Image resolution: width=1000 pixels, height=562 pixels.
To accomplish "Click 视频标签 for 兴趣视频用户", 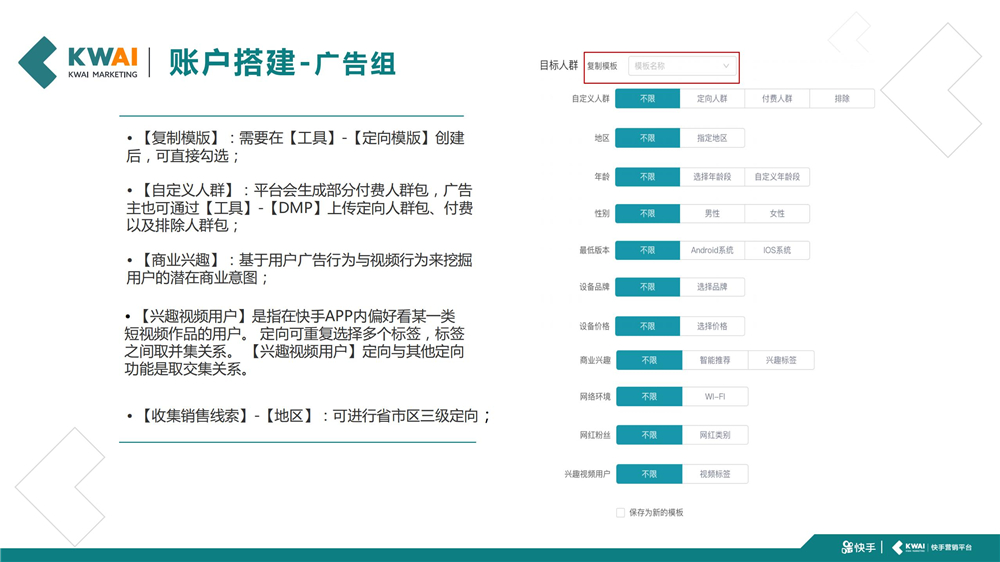I will pos(714,474).
